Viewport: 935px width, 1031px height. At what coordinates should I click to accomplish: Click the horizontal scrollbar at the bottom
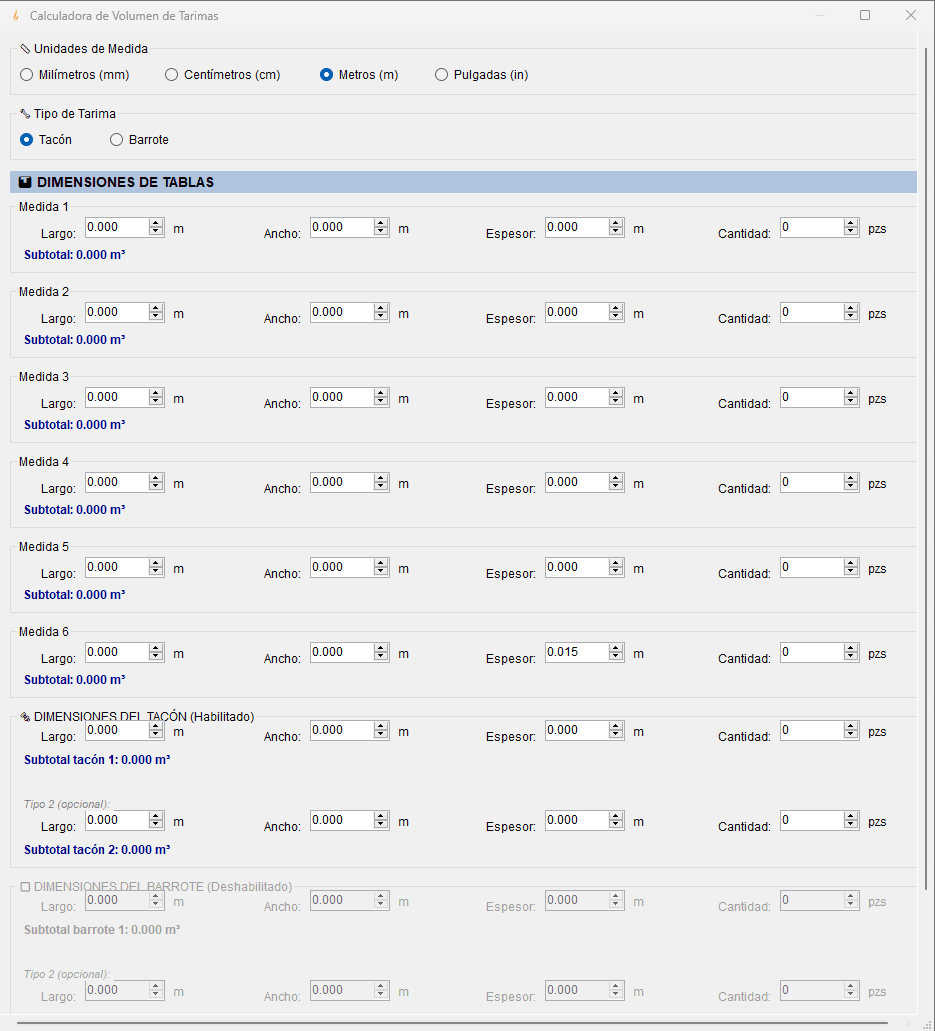pos(452,1023)
